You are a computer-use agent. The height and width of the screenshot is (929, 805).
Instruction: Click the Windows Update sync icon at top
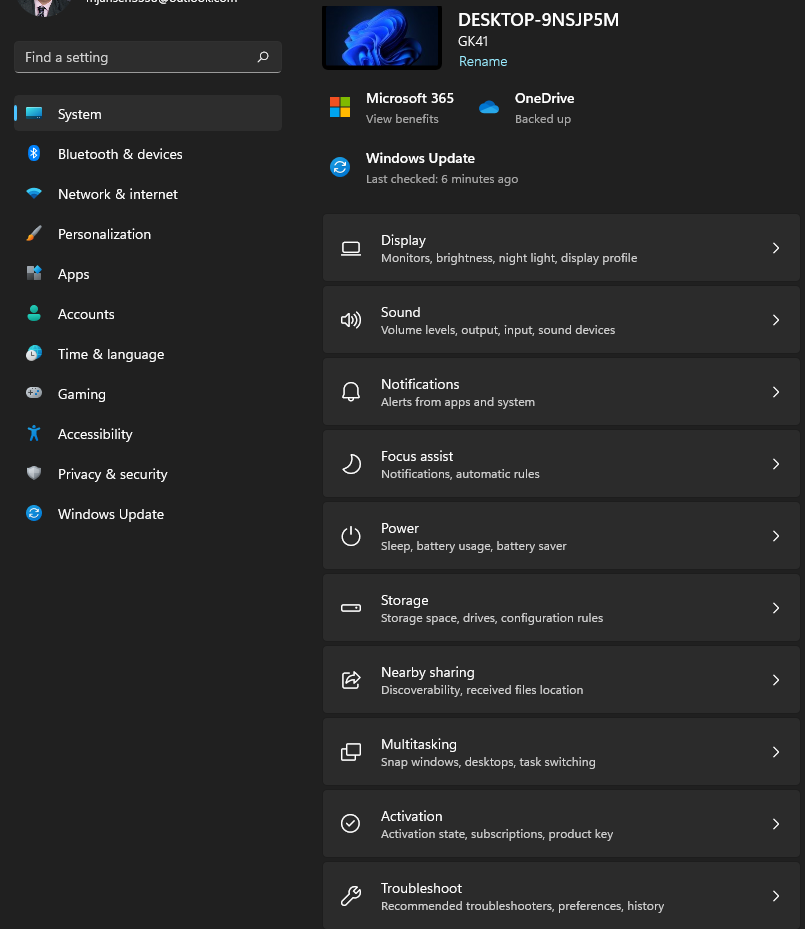click(340, 167)
